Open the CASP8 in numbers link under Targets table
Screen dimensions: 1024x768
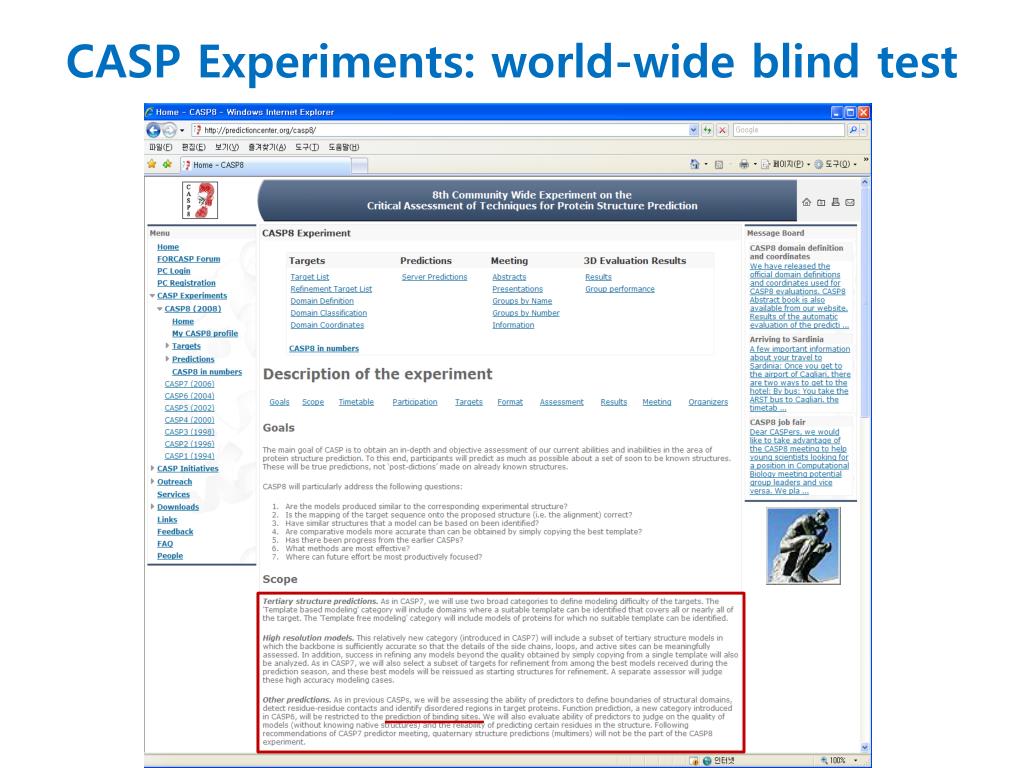pos(324,348)
